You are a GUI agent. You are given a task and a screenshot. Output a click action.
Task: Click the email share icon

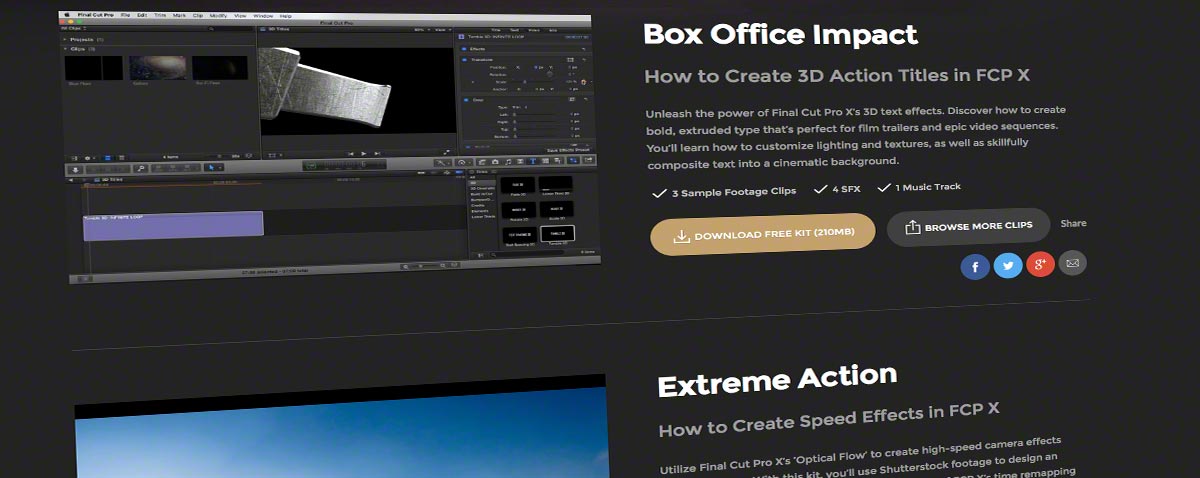[1072, 263]
